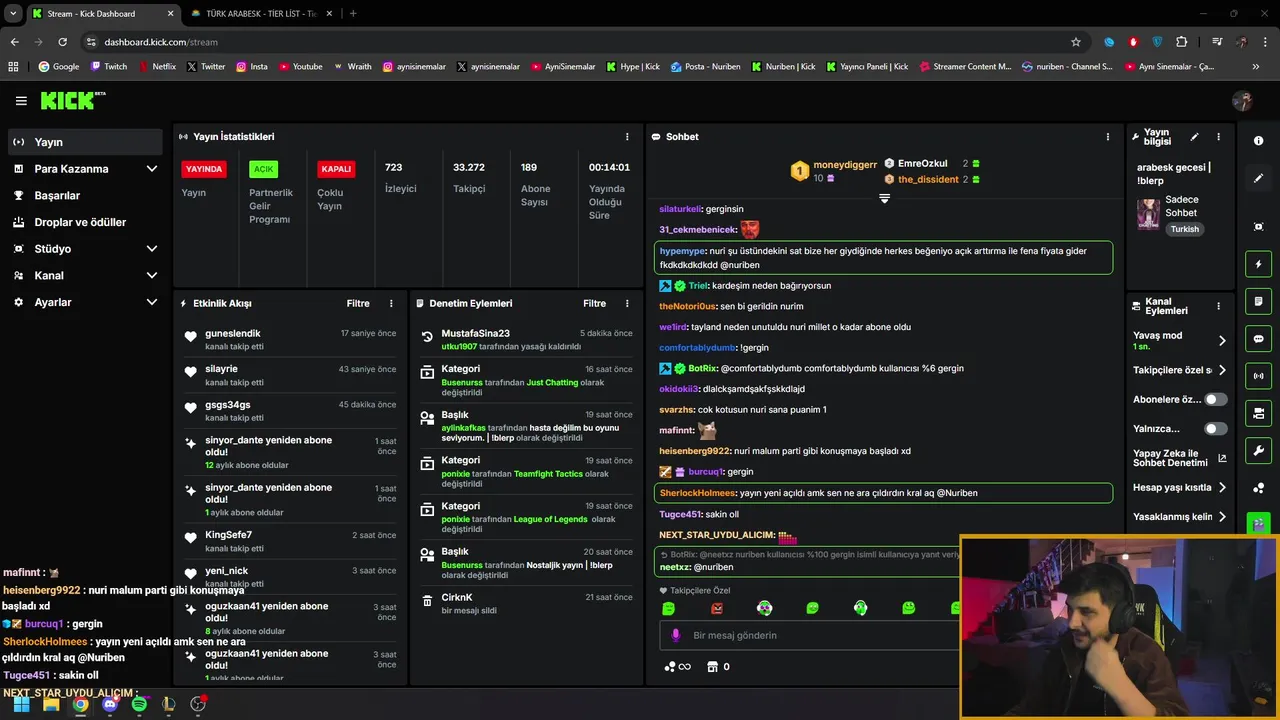Viewport: 1280px width, 720px height.
Task: Edit Yayın bilgisi with pencil icon
Action: (x=1194, y=137)
